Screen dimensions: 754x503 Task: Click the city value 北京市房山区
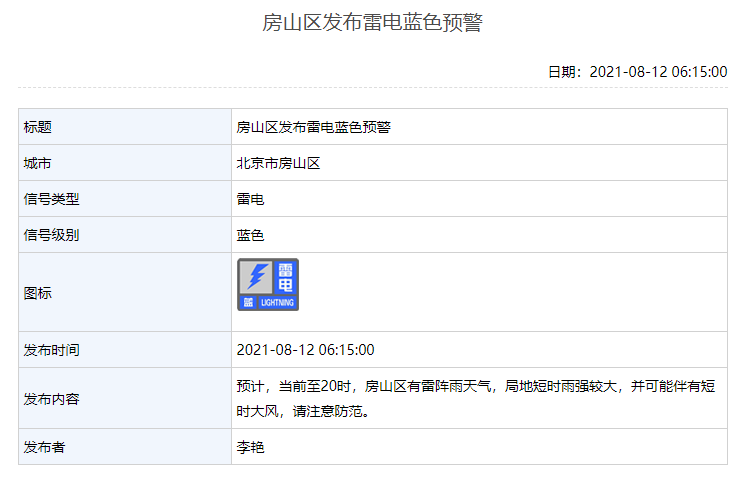278,163
